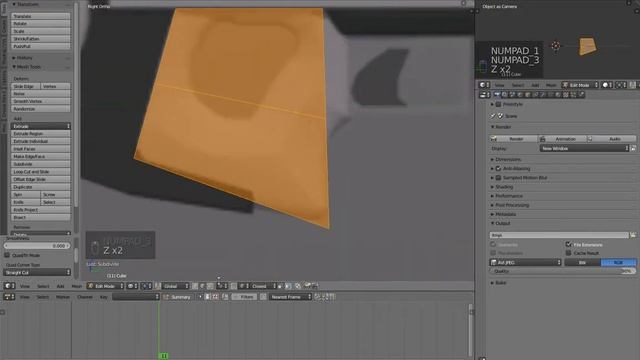Viewport: 640px width, 360px height.
Task: Toggle the Freestyle checkbox
Action: click(498, 104)
